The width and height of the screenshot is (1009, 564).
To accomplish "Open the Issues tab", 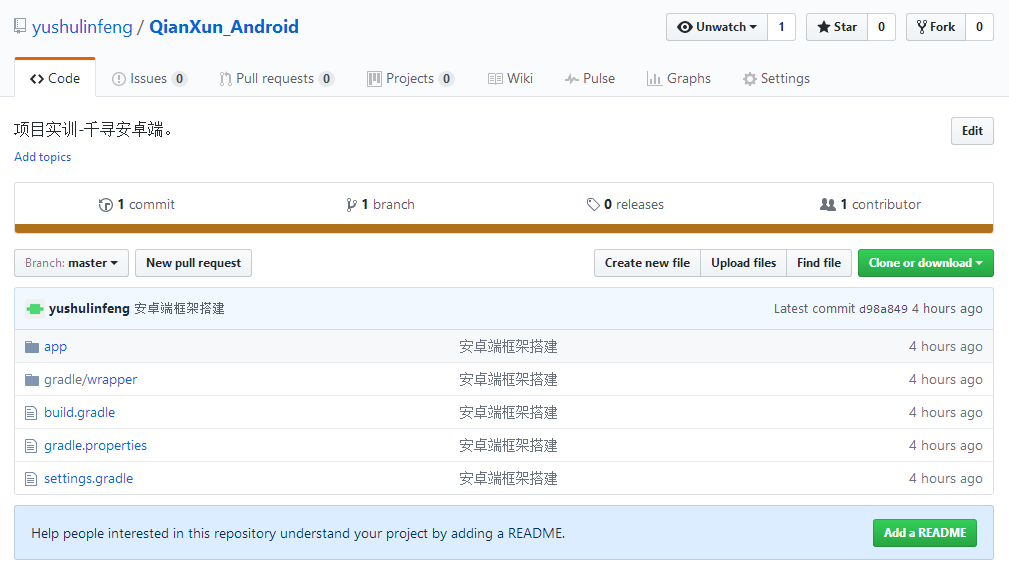I will click(149, 79).
